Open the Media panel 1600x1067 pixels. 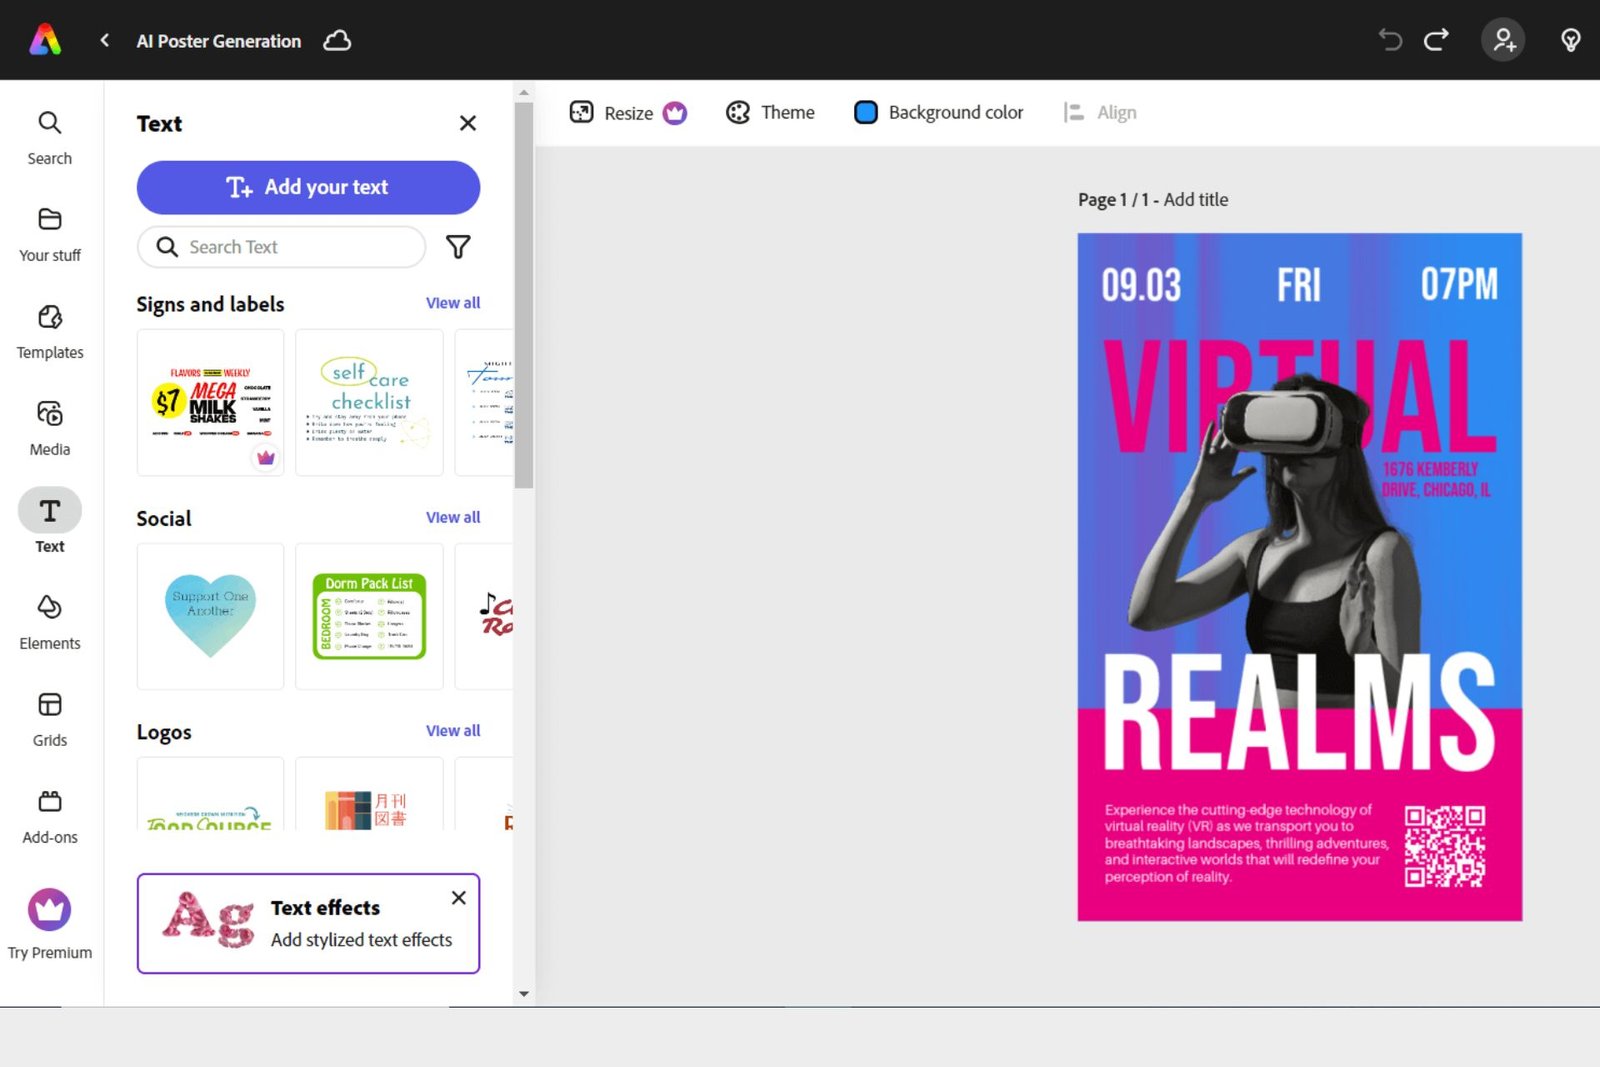(50, 429)
